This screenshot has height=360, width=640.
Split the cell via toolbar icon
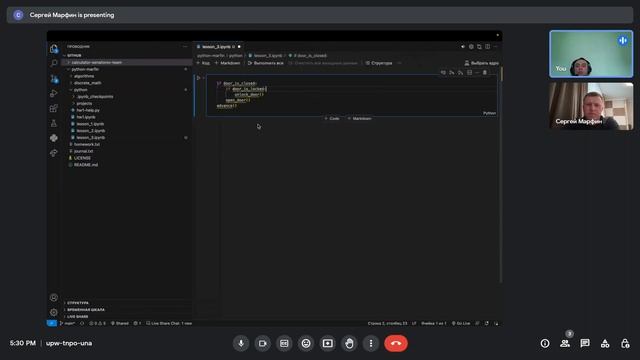469,73
